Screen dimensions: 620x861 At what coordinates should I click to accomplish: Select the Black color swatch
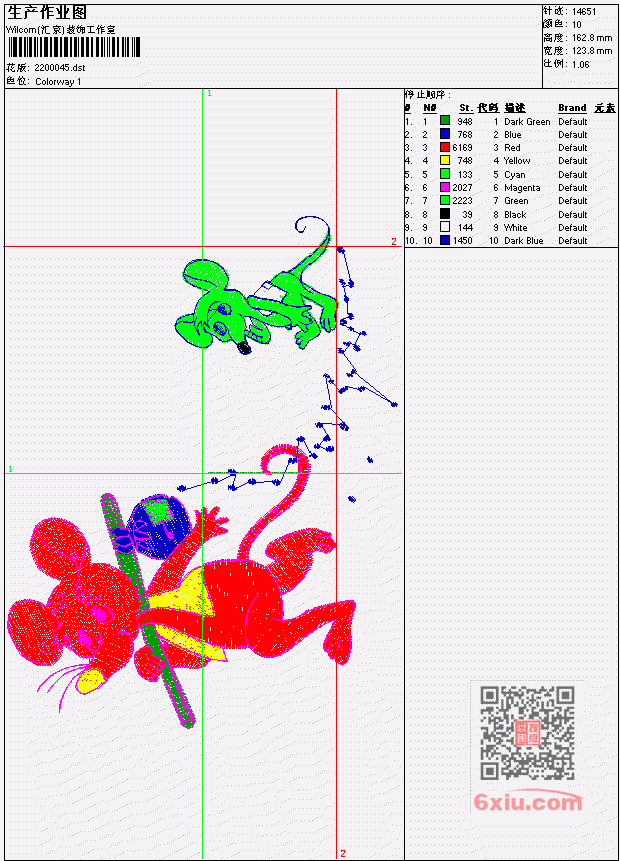445,214
